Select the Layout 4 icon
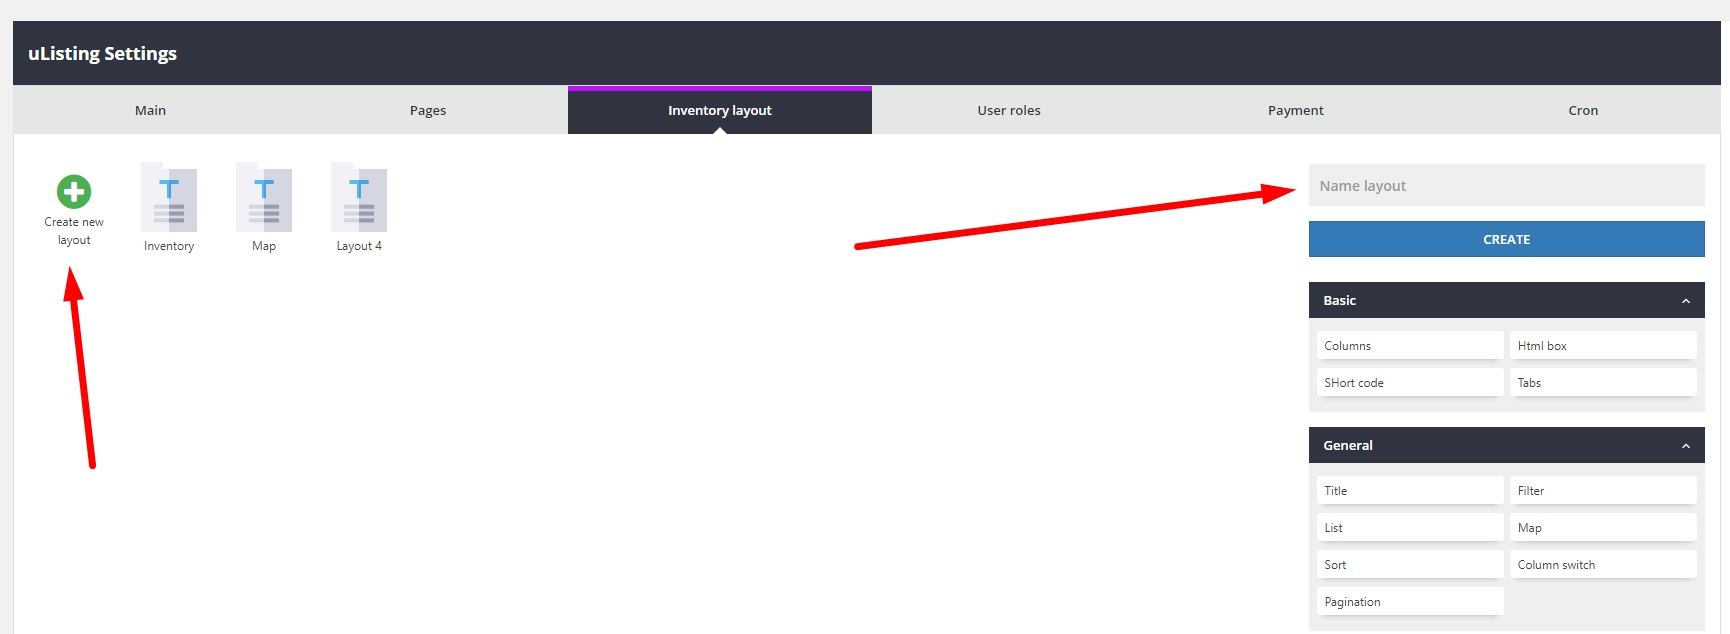 tap(359, 198)
